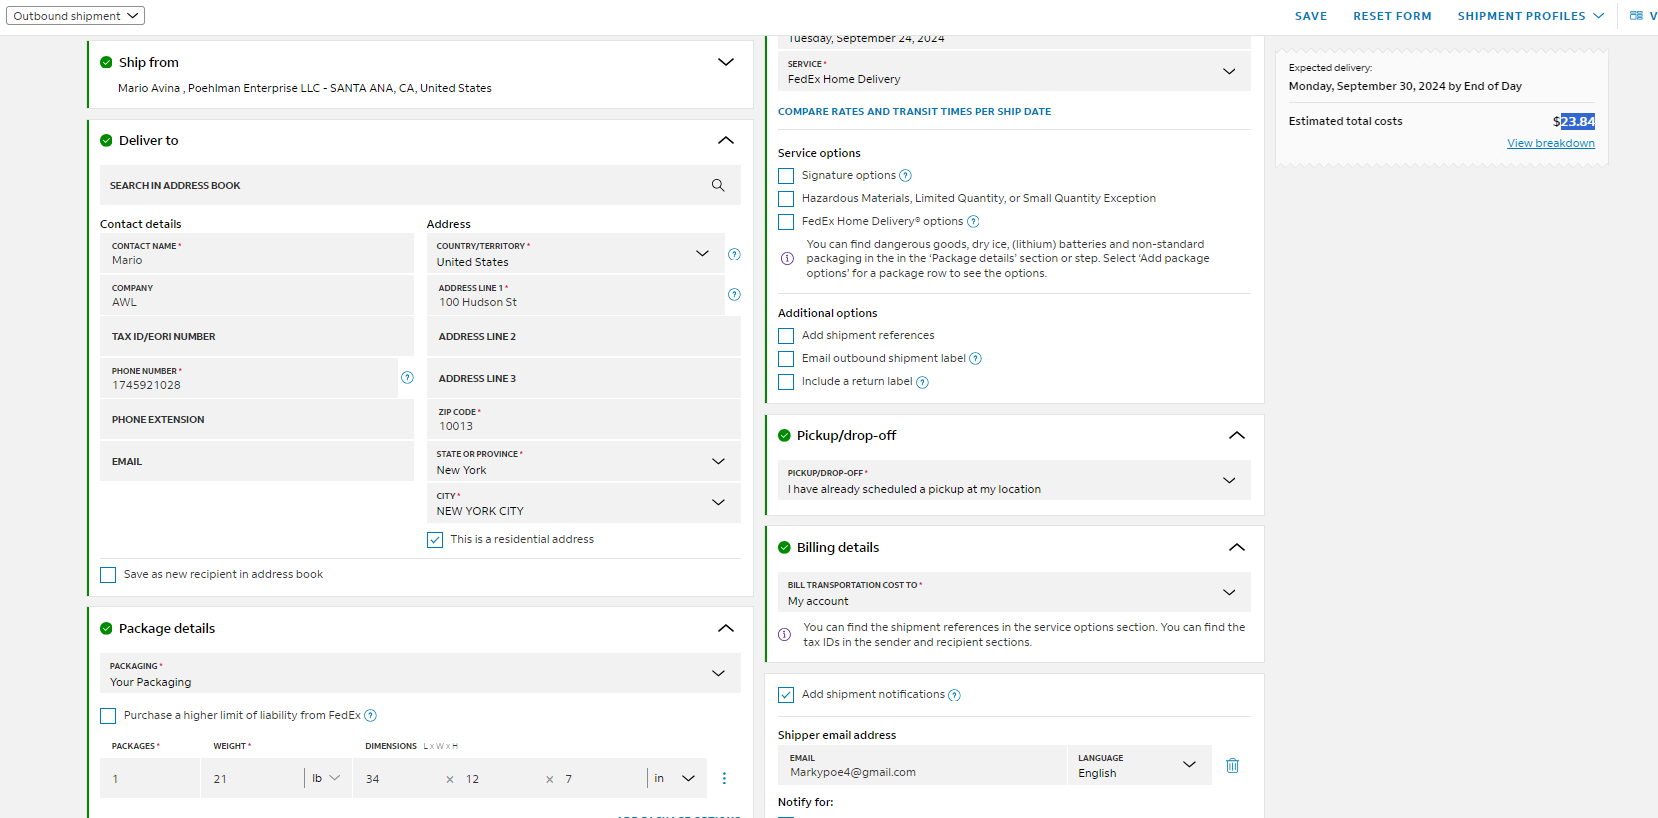This screenshot has height=818, width=1658.
Task: Collapse the Billing details section
Action: [1237, 547]
